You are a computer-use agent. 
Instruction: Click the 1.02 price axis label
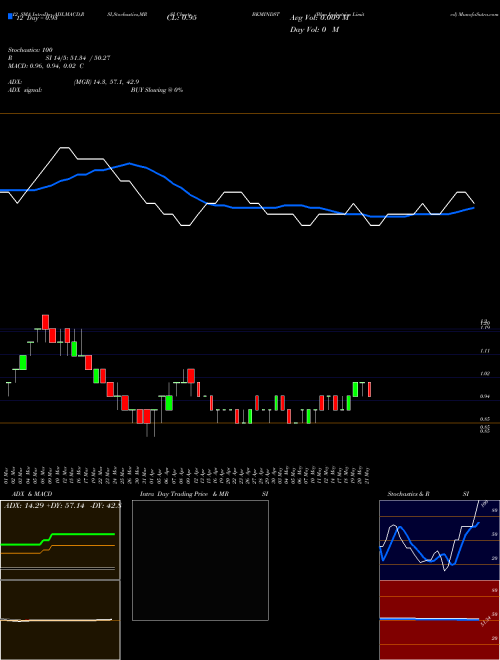[x=484, y=373]
